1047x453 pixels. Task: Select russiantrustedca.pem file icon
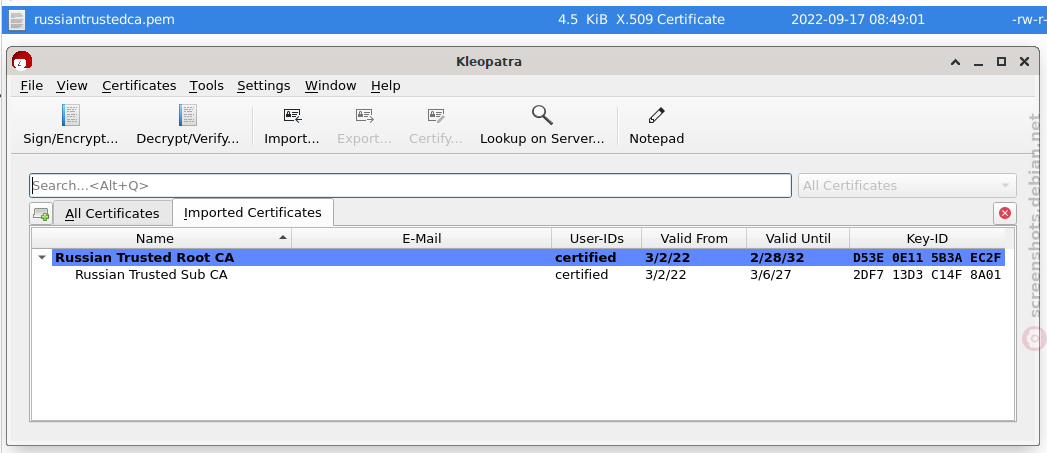tap(17, 19)
